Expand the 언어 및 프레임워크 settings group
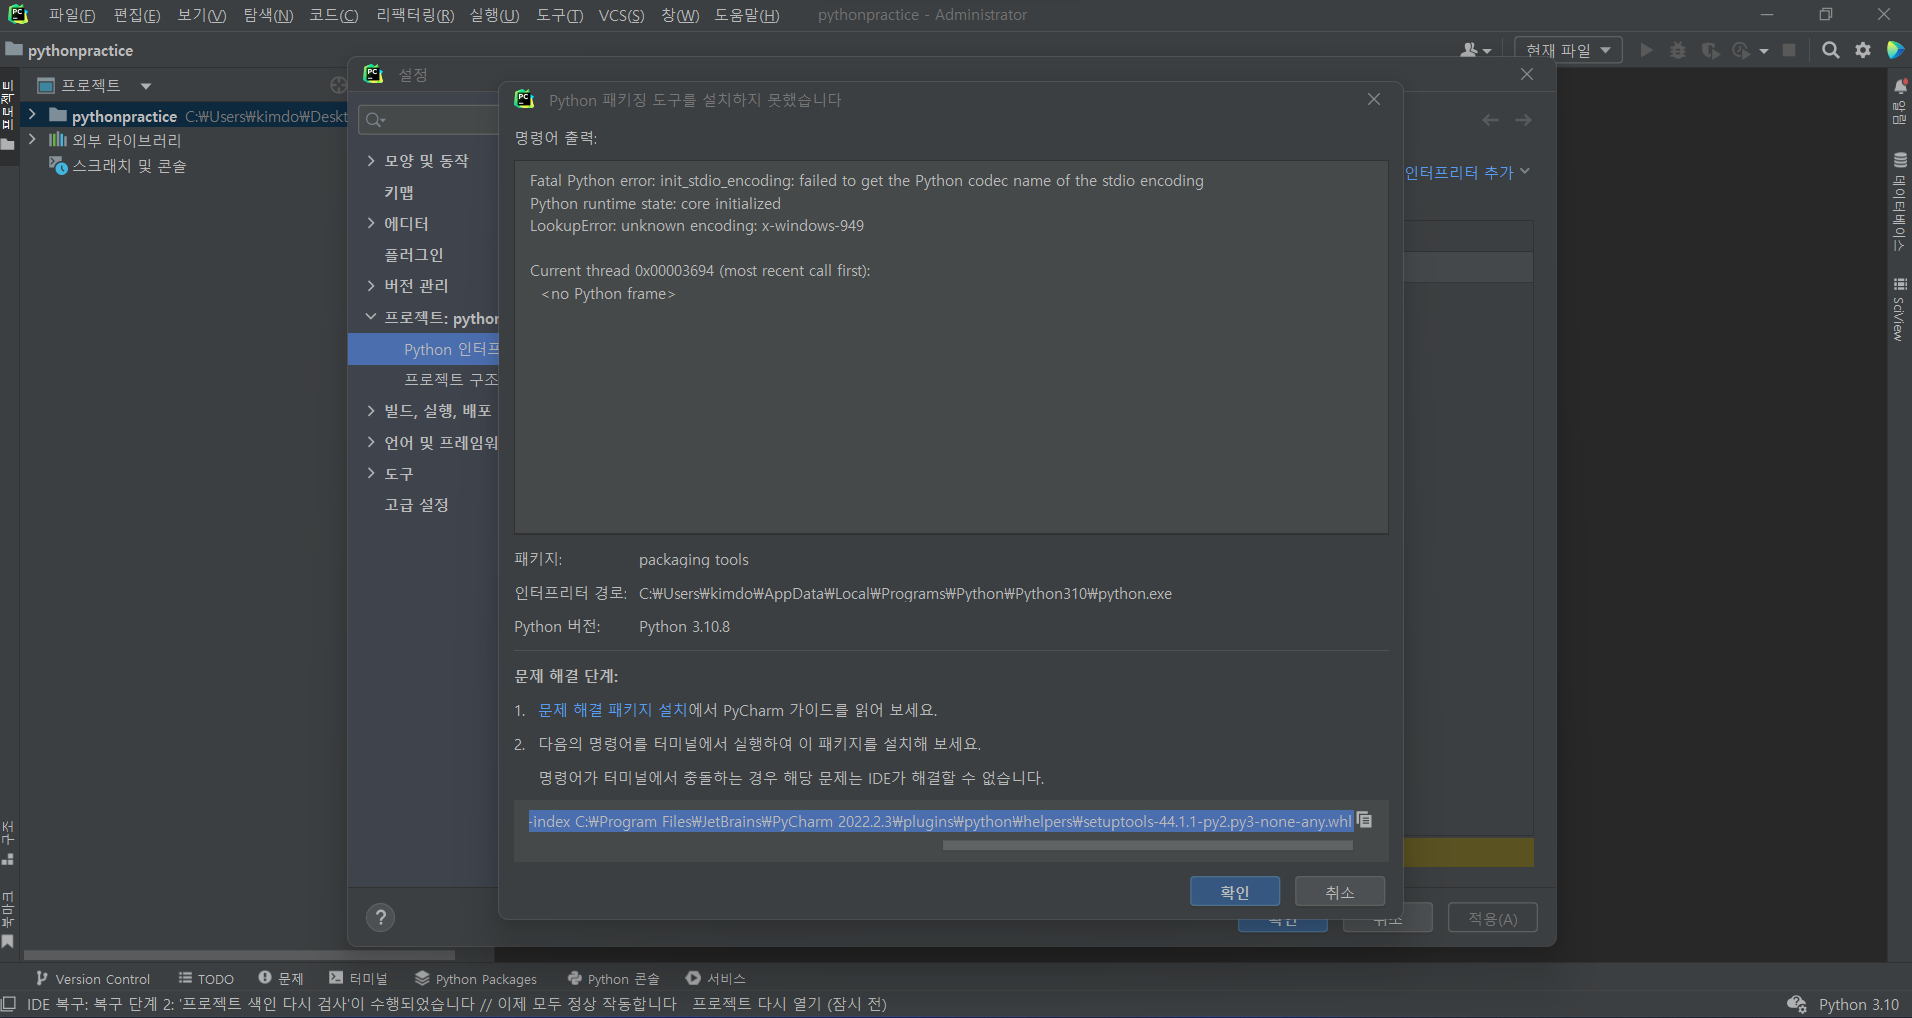Image resolution: width=1912 pixels, height=1018 pixels. click(371, 442)
